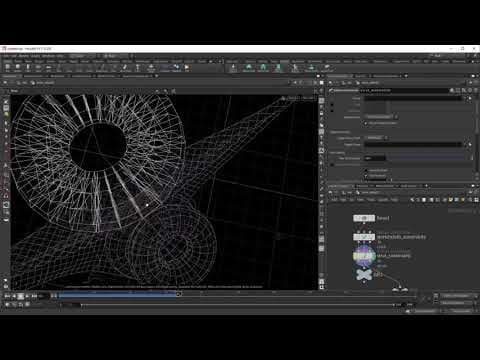Viewport: 480px width, 360px height.
Task: Click the Camera icon on the right shelf
Action: 233,68
